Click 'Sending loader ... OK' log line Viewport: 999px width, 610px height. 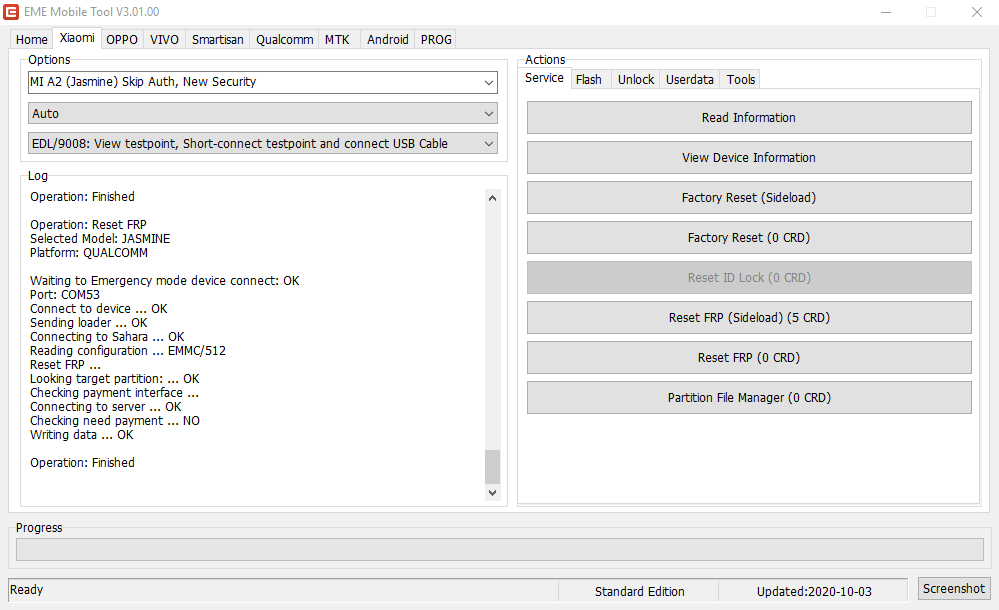89,323
